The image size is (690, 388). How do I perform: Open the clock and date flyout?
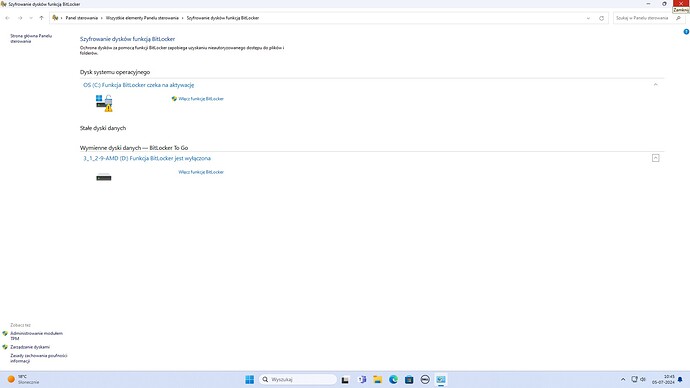click(x=663, y=379)
